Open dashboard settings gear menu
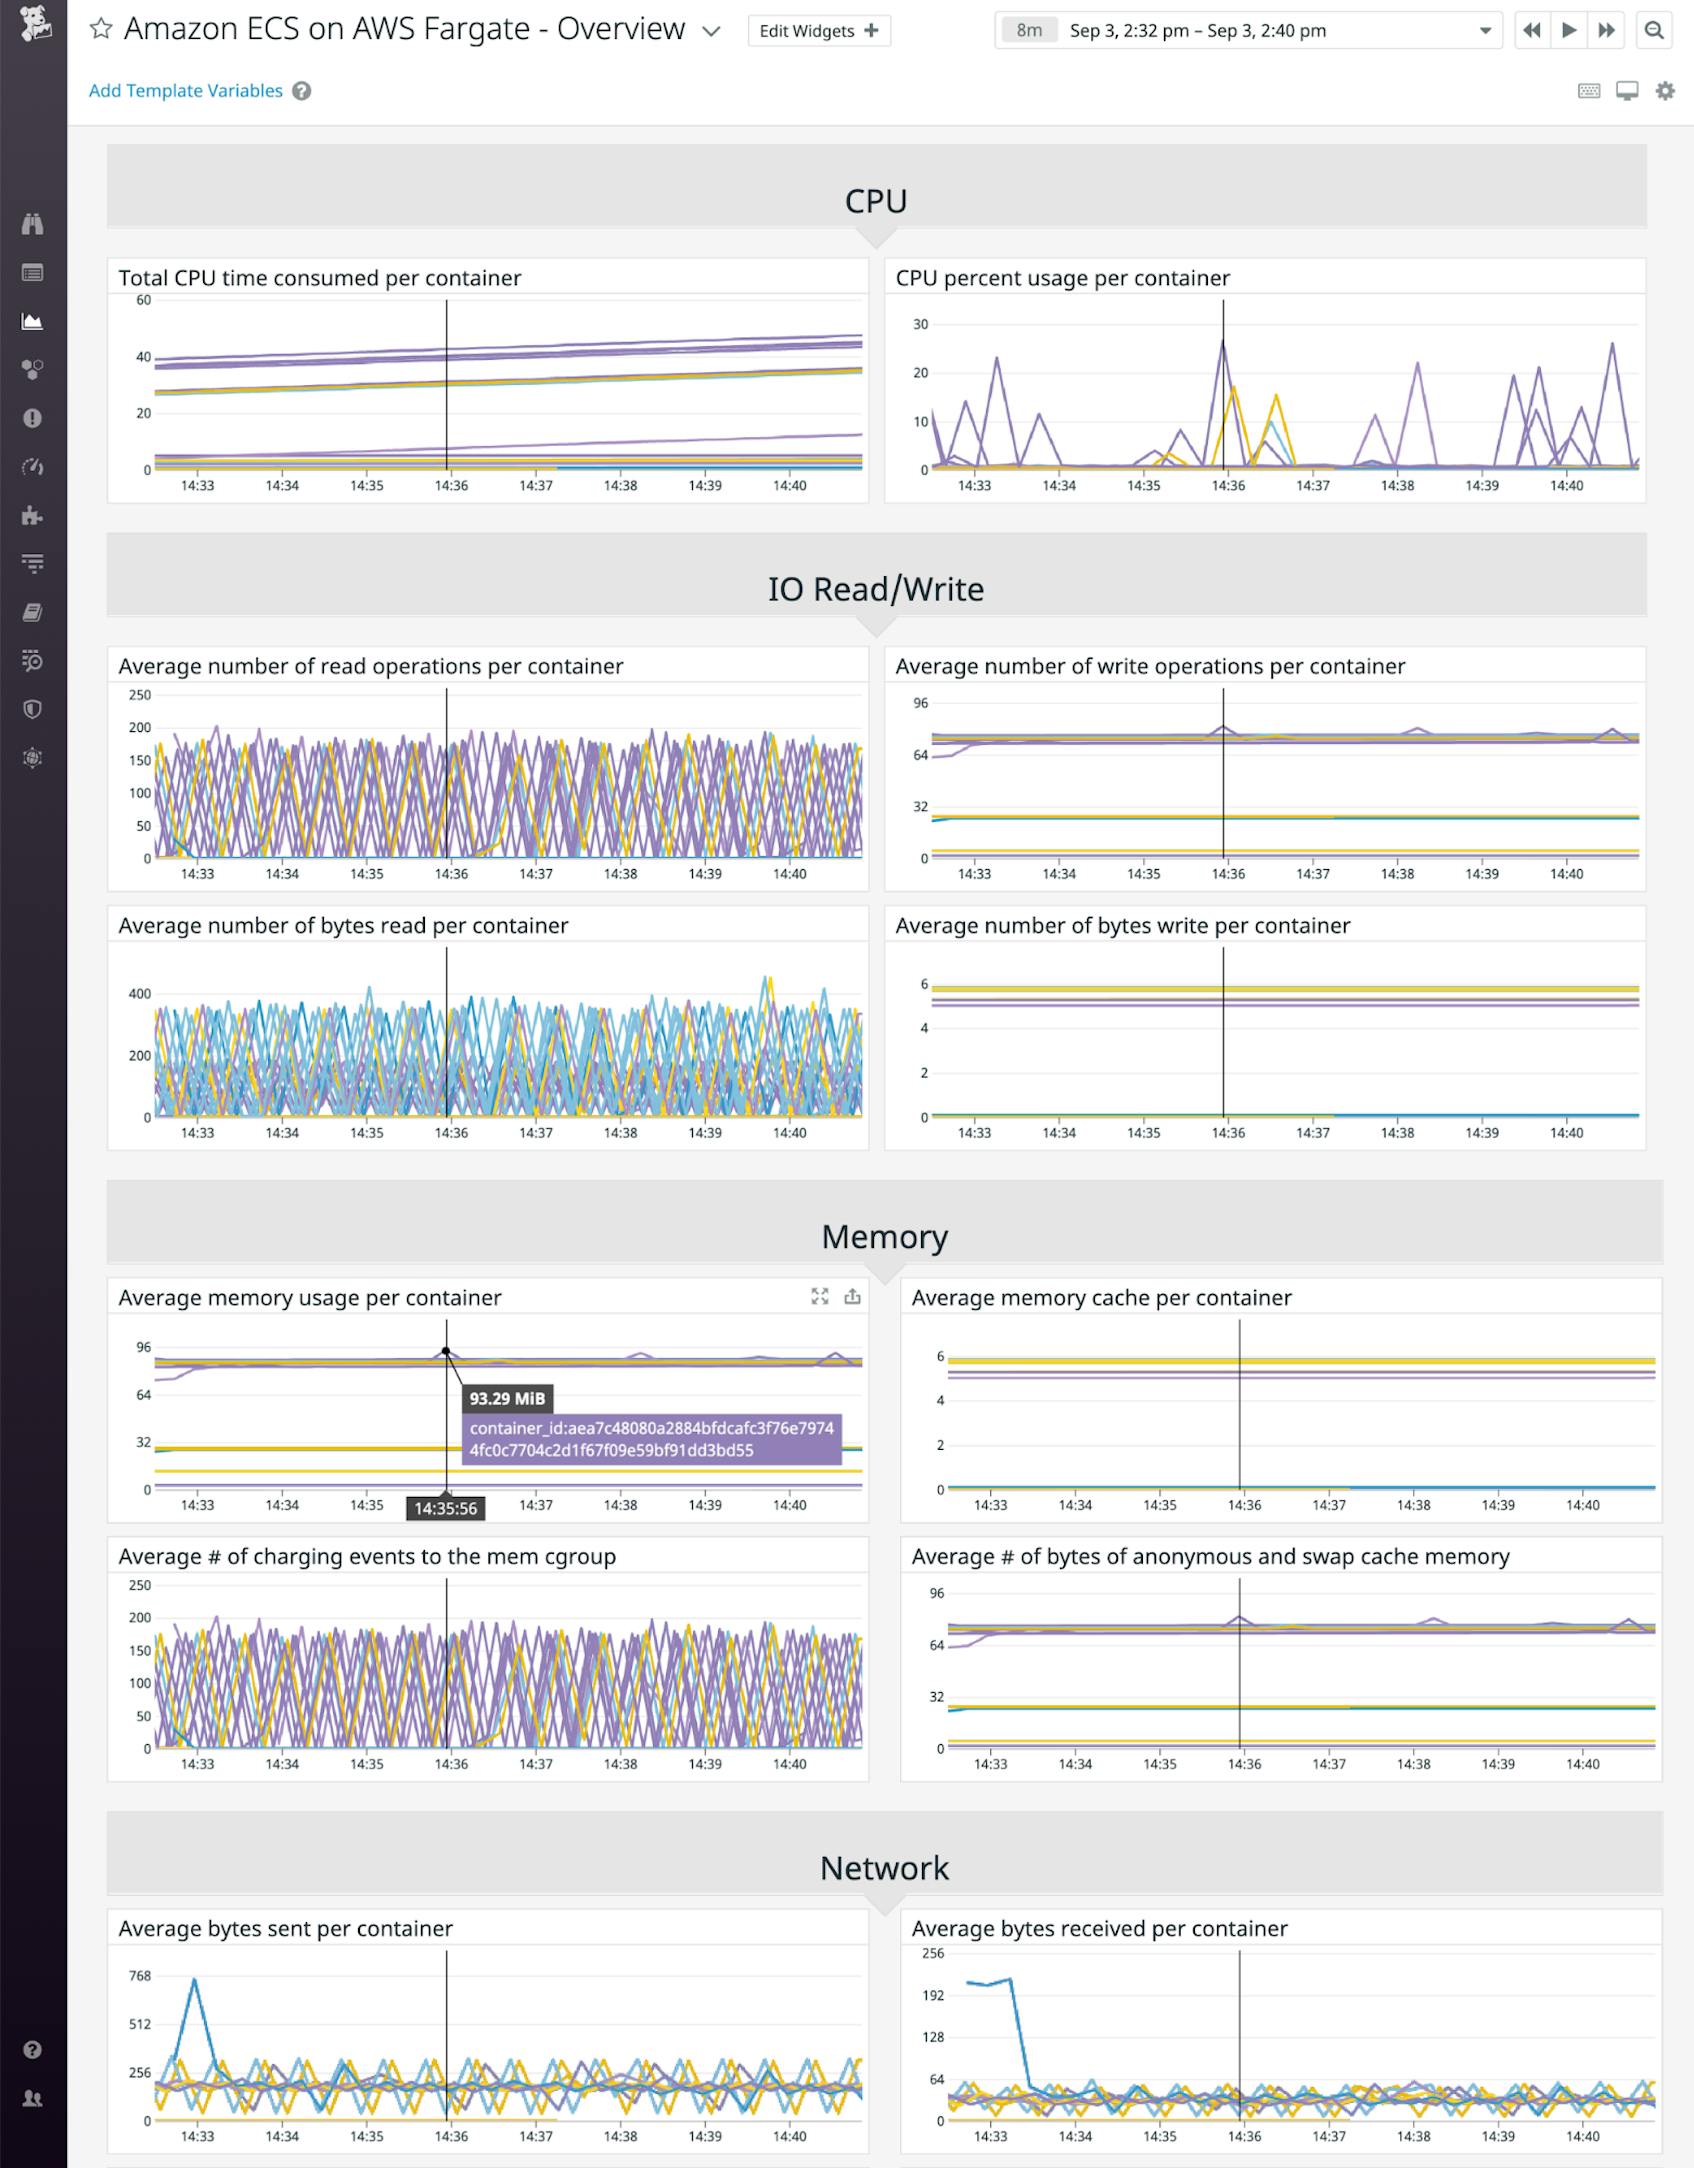Screen dimensions: 1694x2168 coord(1663,90)
